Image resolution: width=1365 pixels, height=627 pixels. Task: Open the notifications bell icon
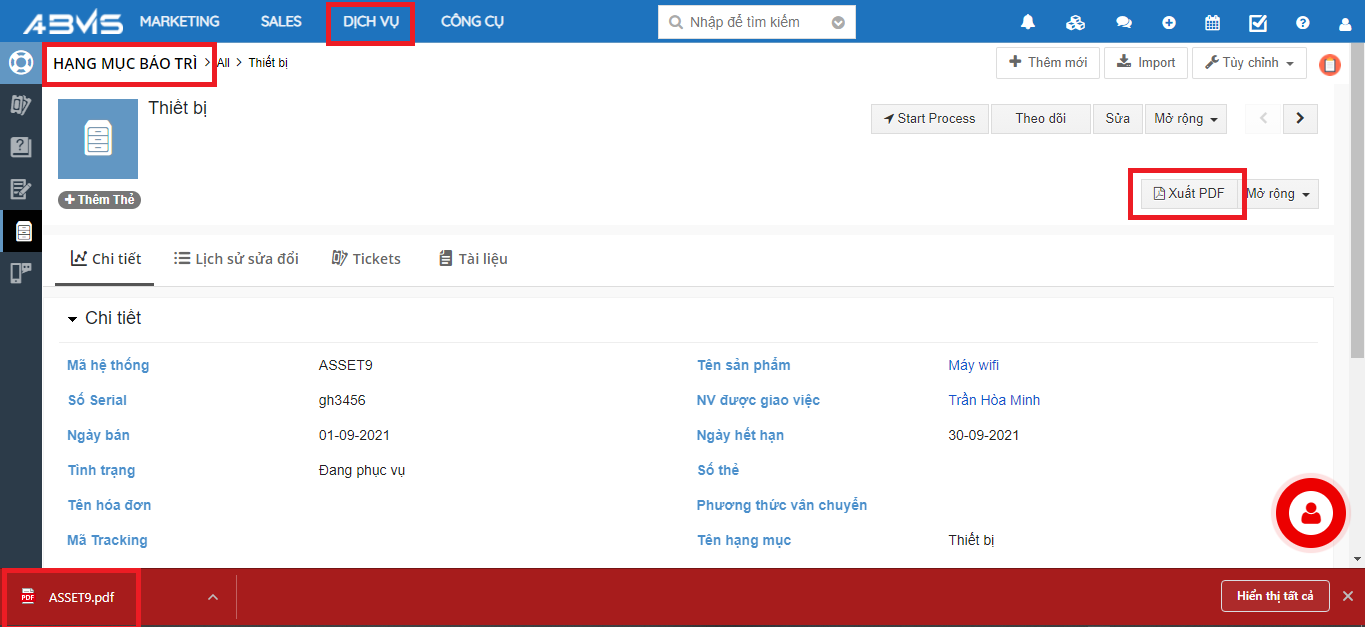pos(1028,22)
